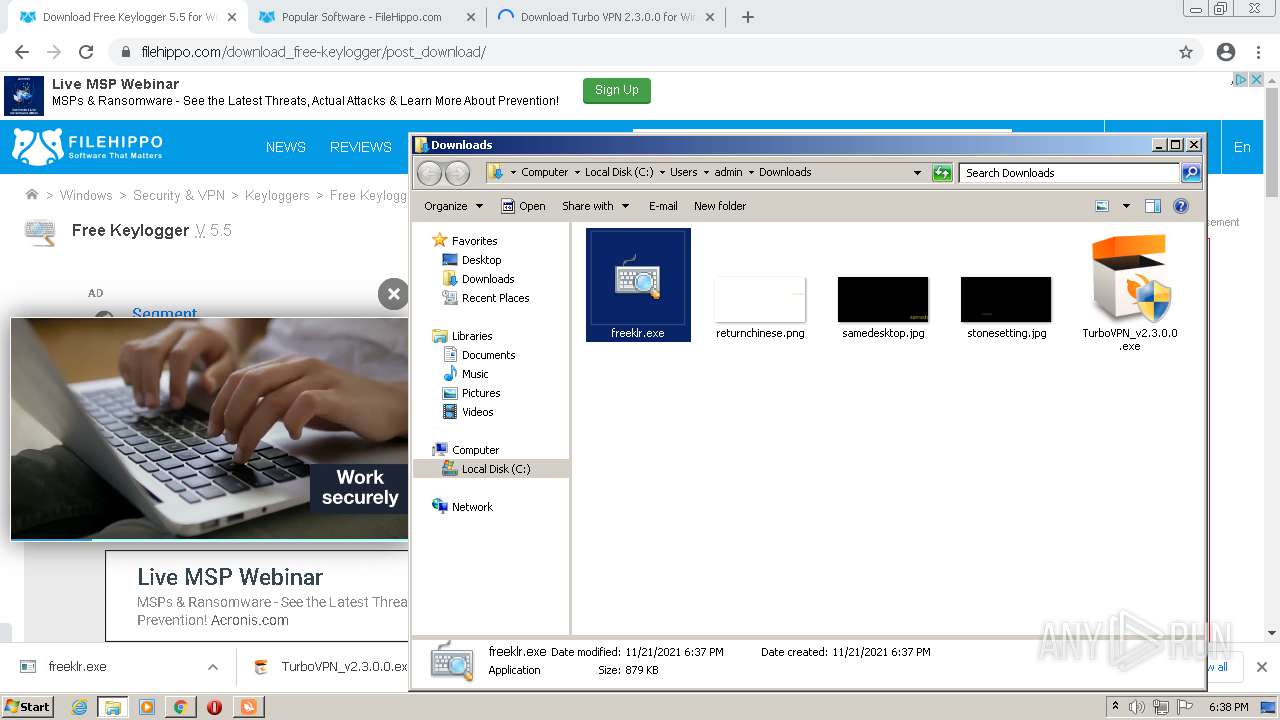Open the Videos library

(x=477, y=412)
